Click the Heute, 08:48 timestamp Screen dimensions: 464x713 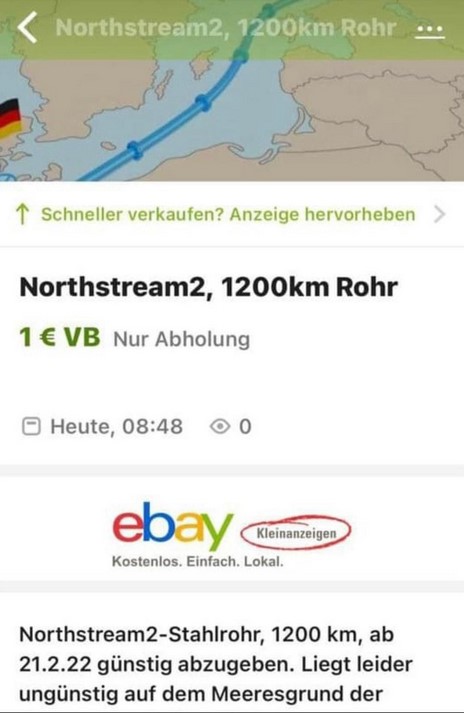[x=116, y=427]
